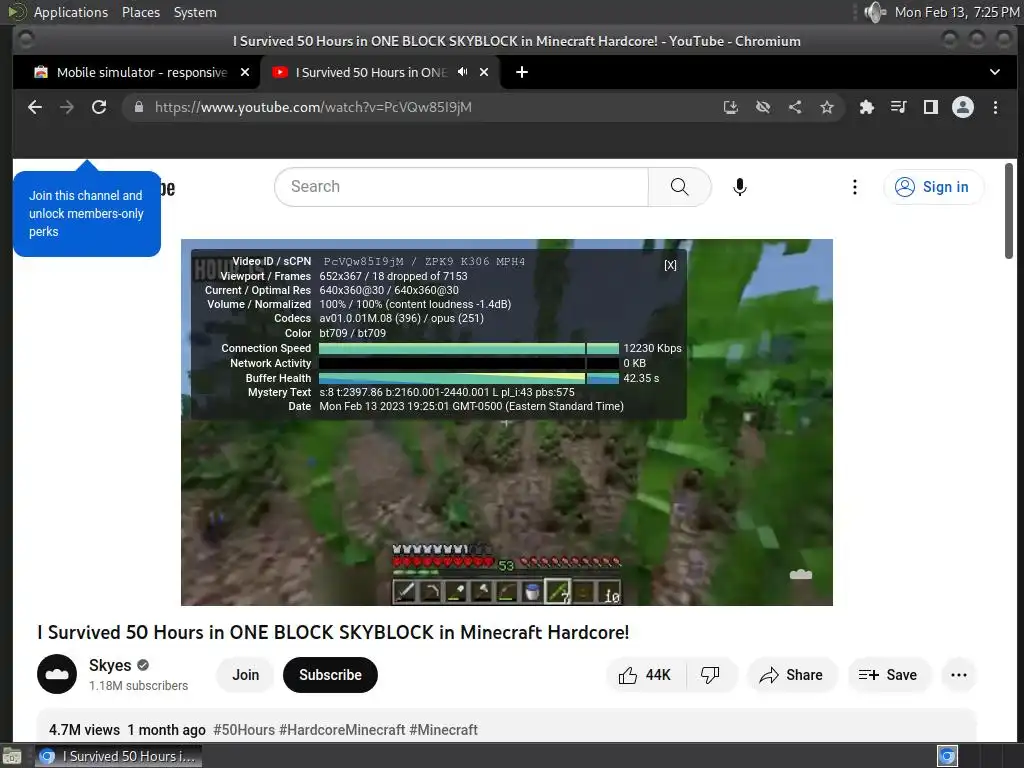Reload the YouTube page

pos(99,107)
